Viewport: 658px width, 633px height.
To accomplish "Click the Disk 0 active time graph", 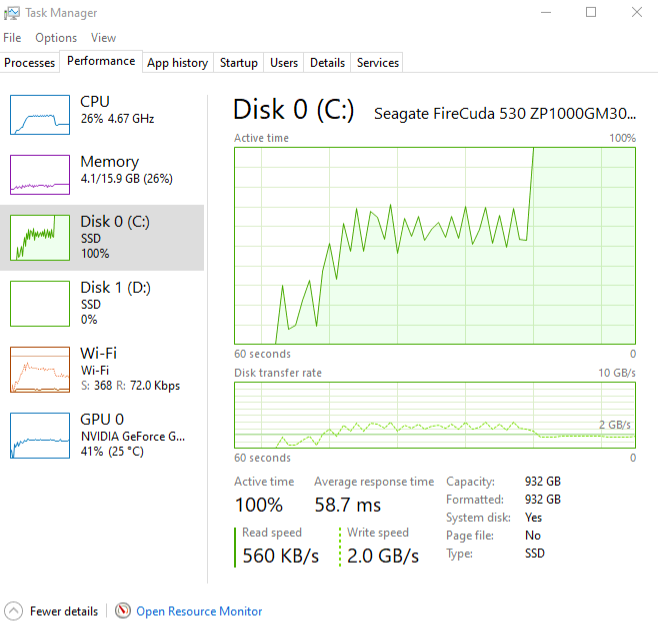I will click(x=435, y=245).
